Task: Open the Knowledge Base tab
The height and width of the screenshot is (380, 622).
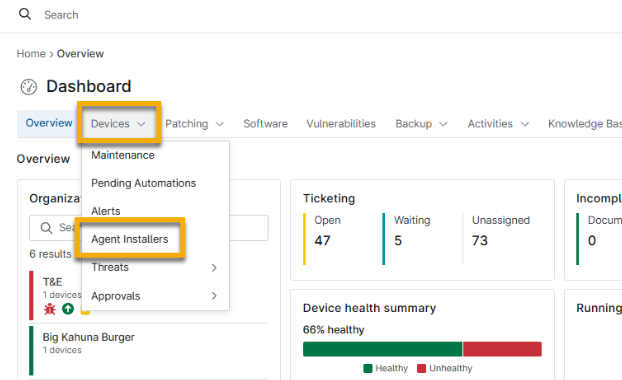Action: (x=585, y=124)
